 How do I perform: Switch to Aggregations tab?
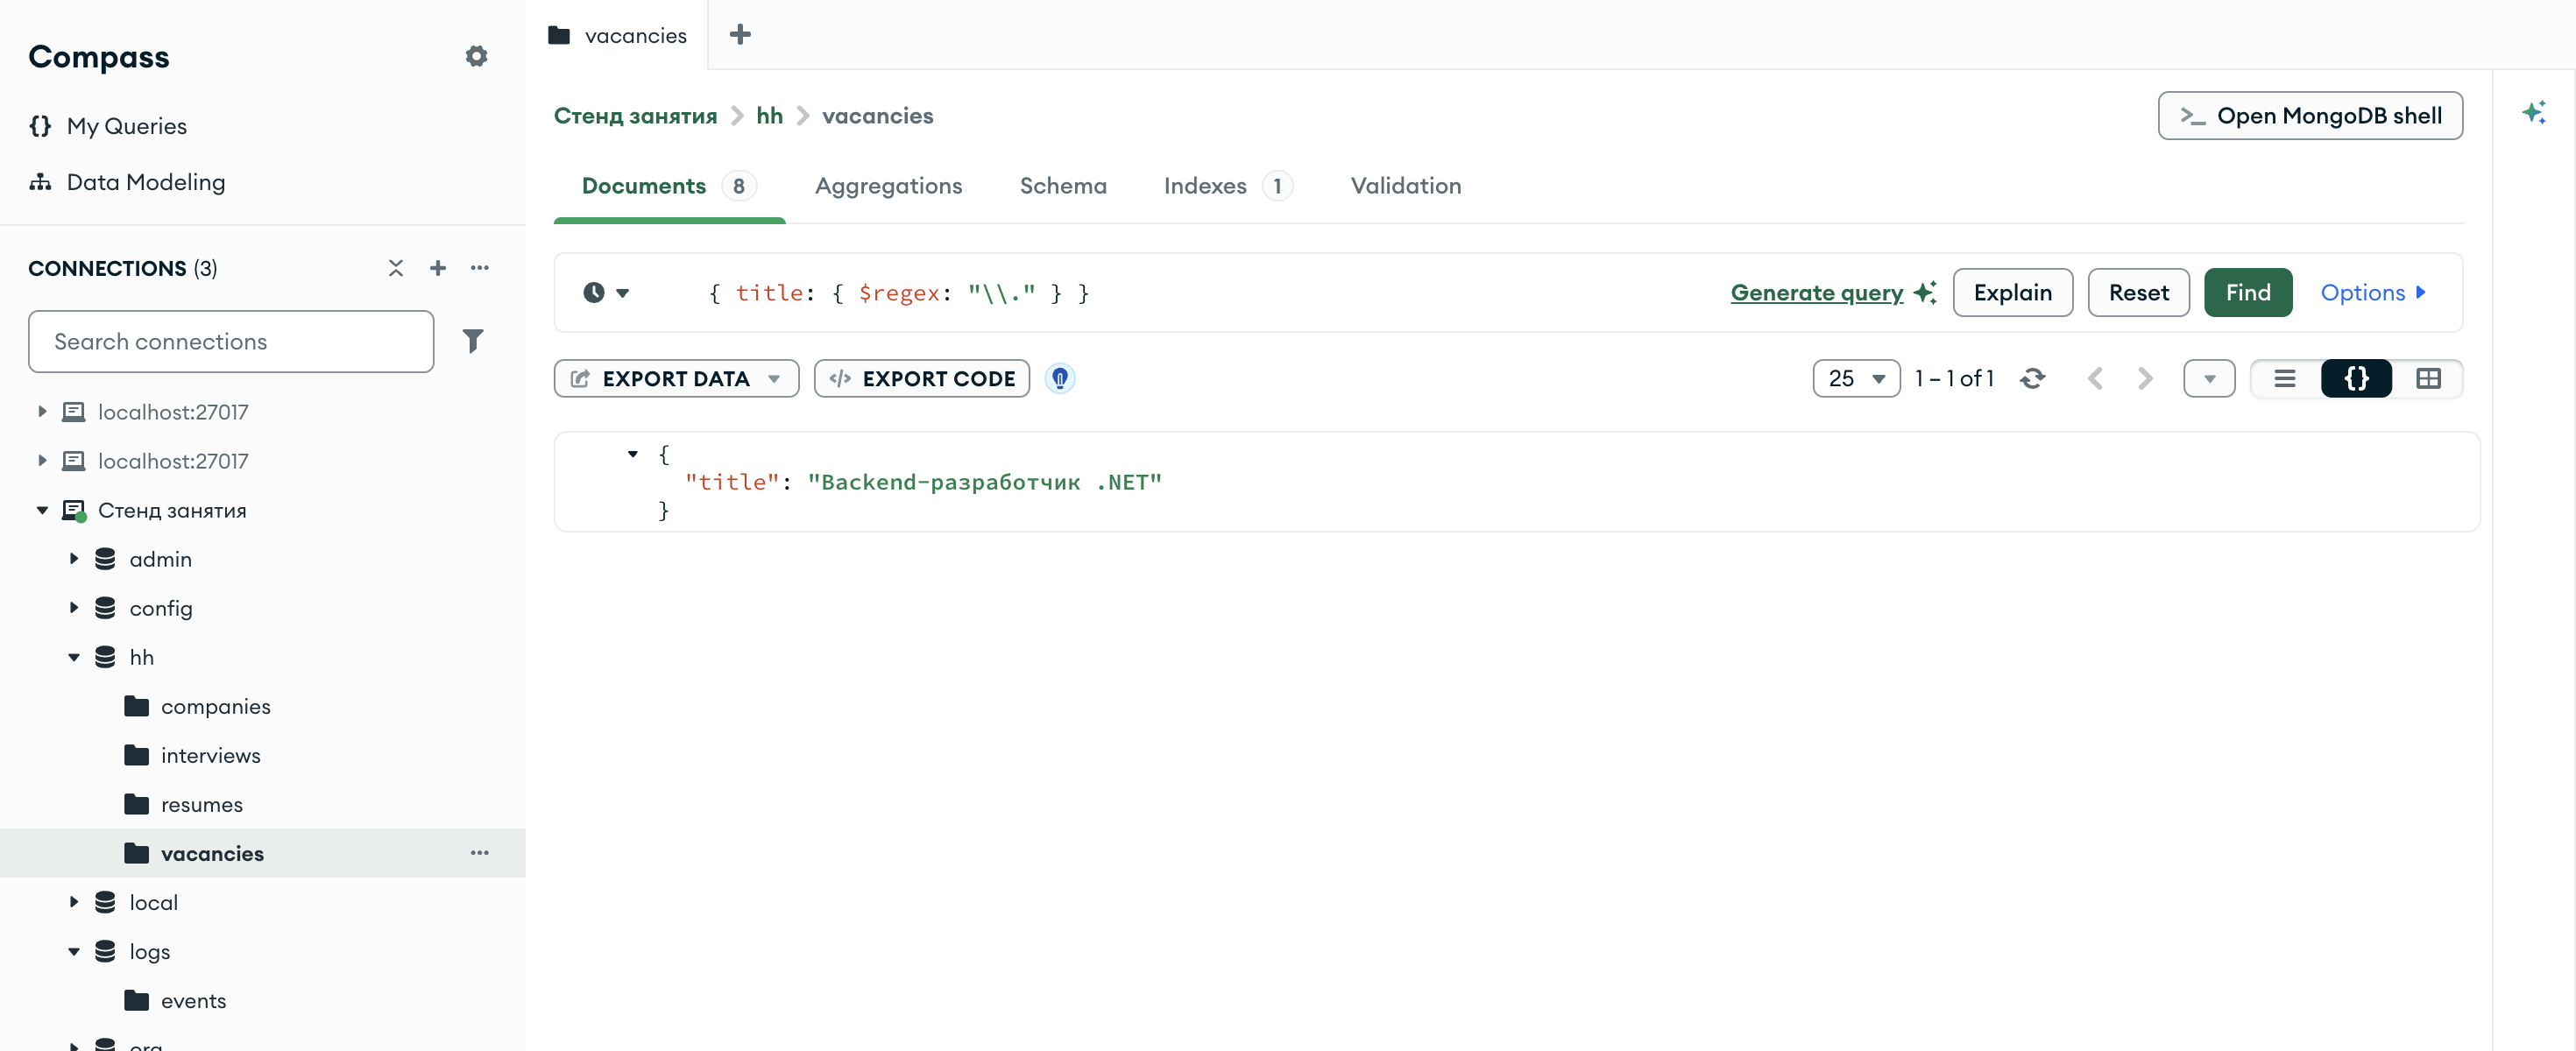pos(888,186)
